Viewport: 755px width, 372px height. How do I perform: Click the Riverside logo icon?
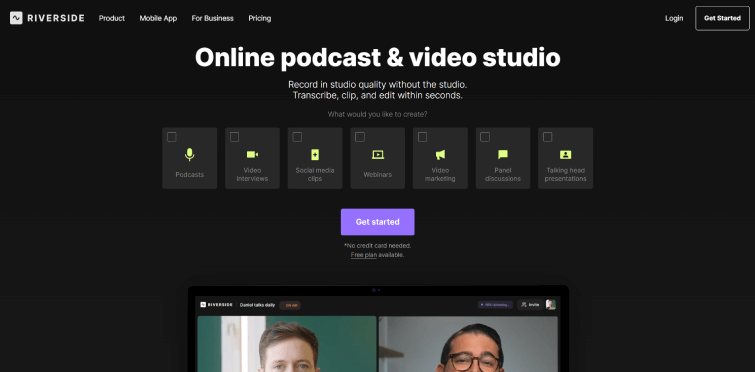(x=16, y=18)
